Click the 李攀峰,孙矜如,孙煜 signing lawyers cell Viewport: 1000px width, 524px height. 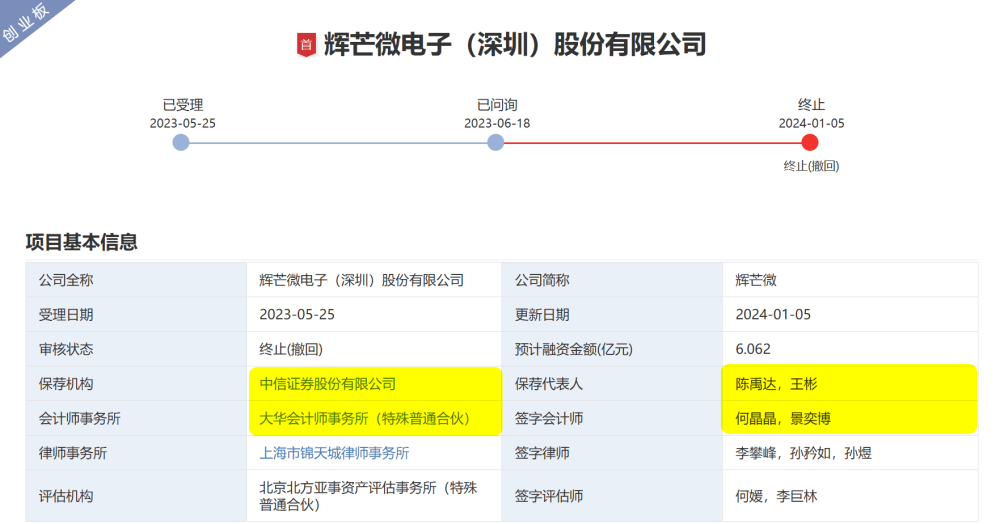(803, 453)
